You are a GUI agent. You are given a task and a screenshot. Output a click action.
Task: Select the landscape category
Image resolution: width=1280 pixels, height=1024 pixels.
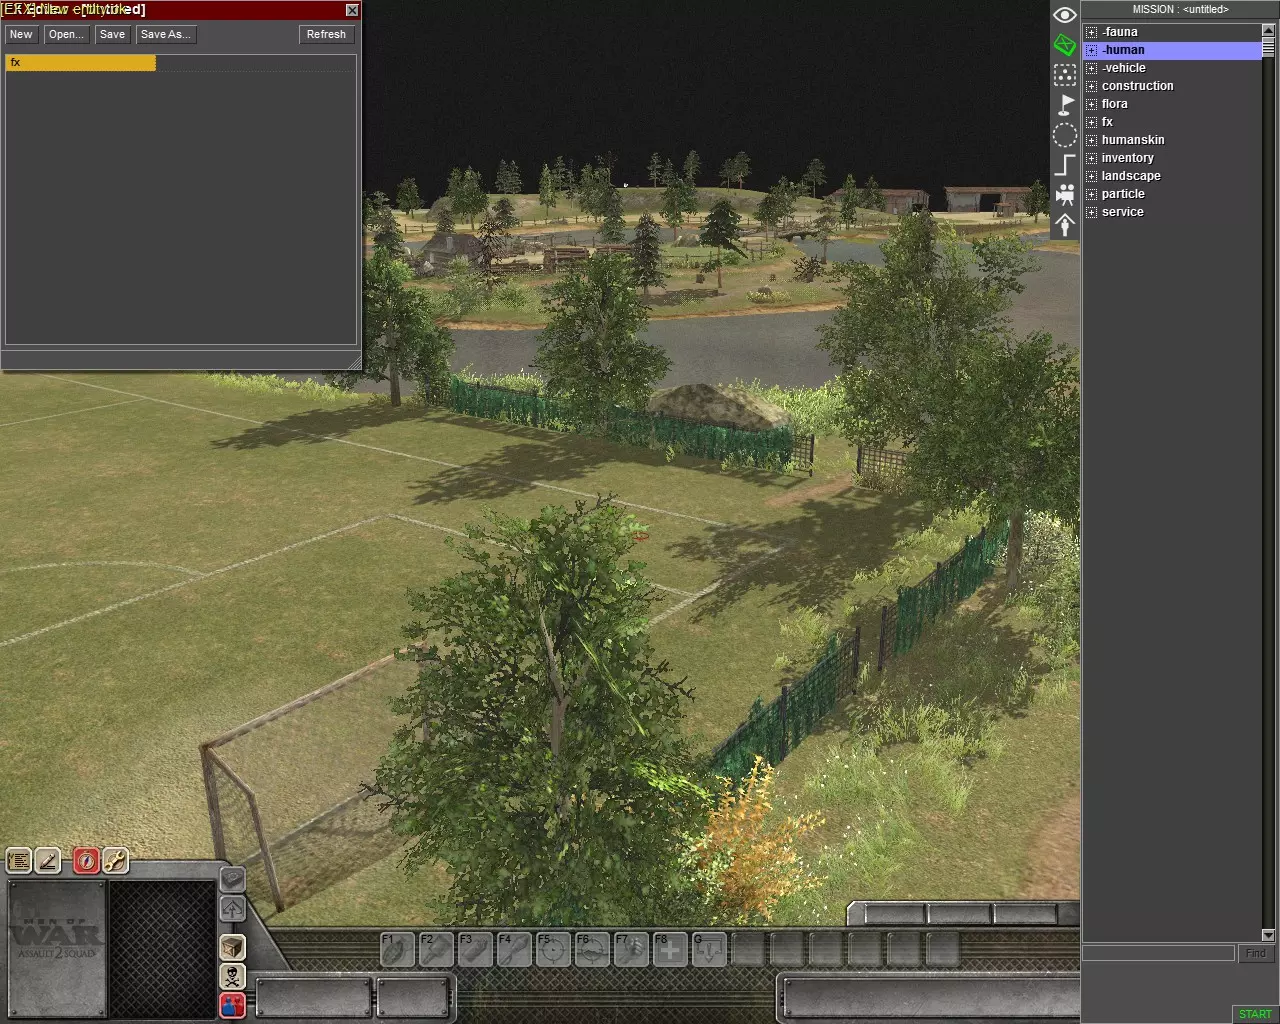tap(1131, 176)
